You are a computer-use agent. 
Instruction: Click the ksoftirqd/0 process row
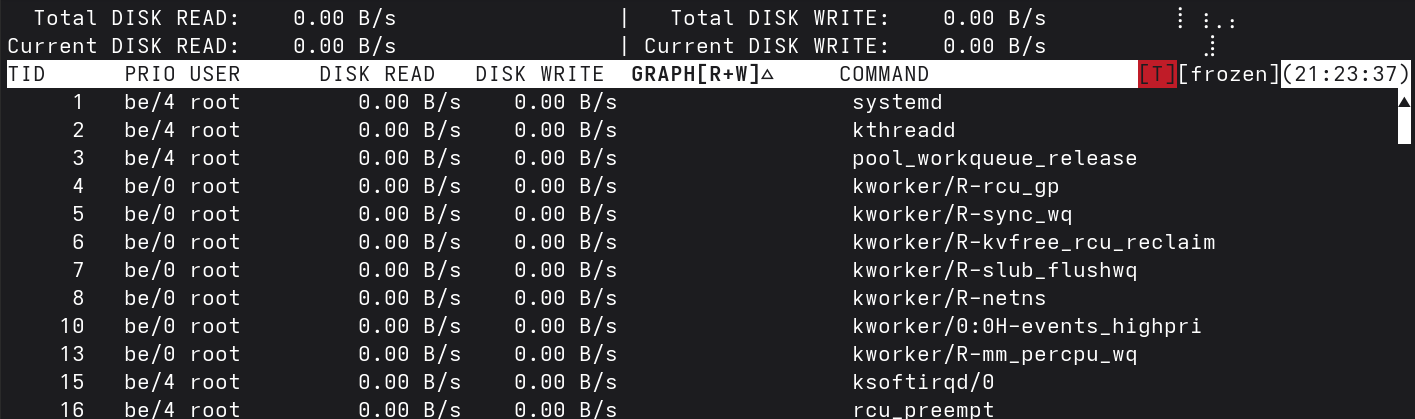point(923,382)
